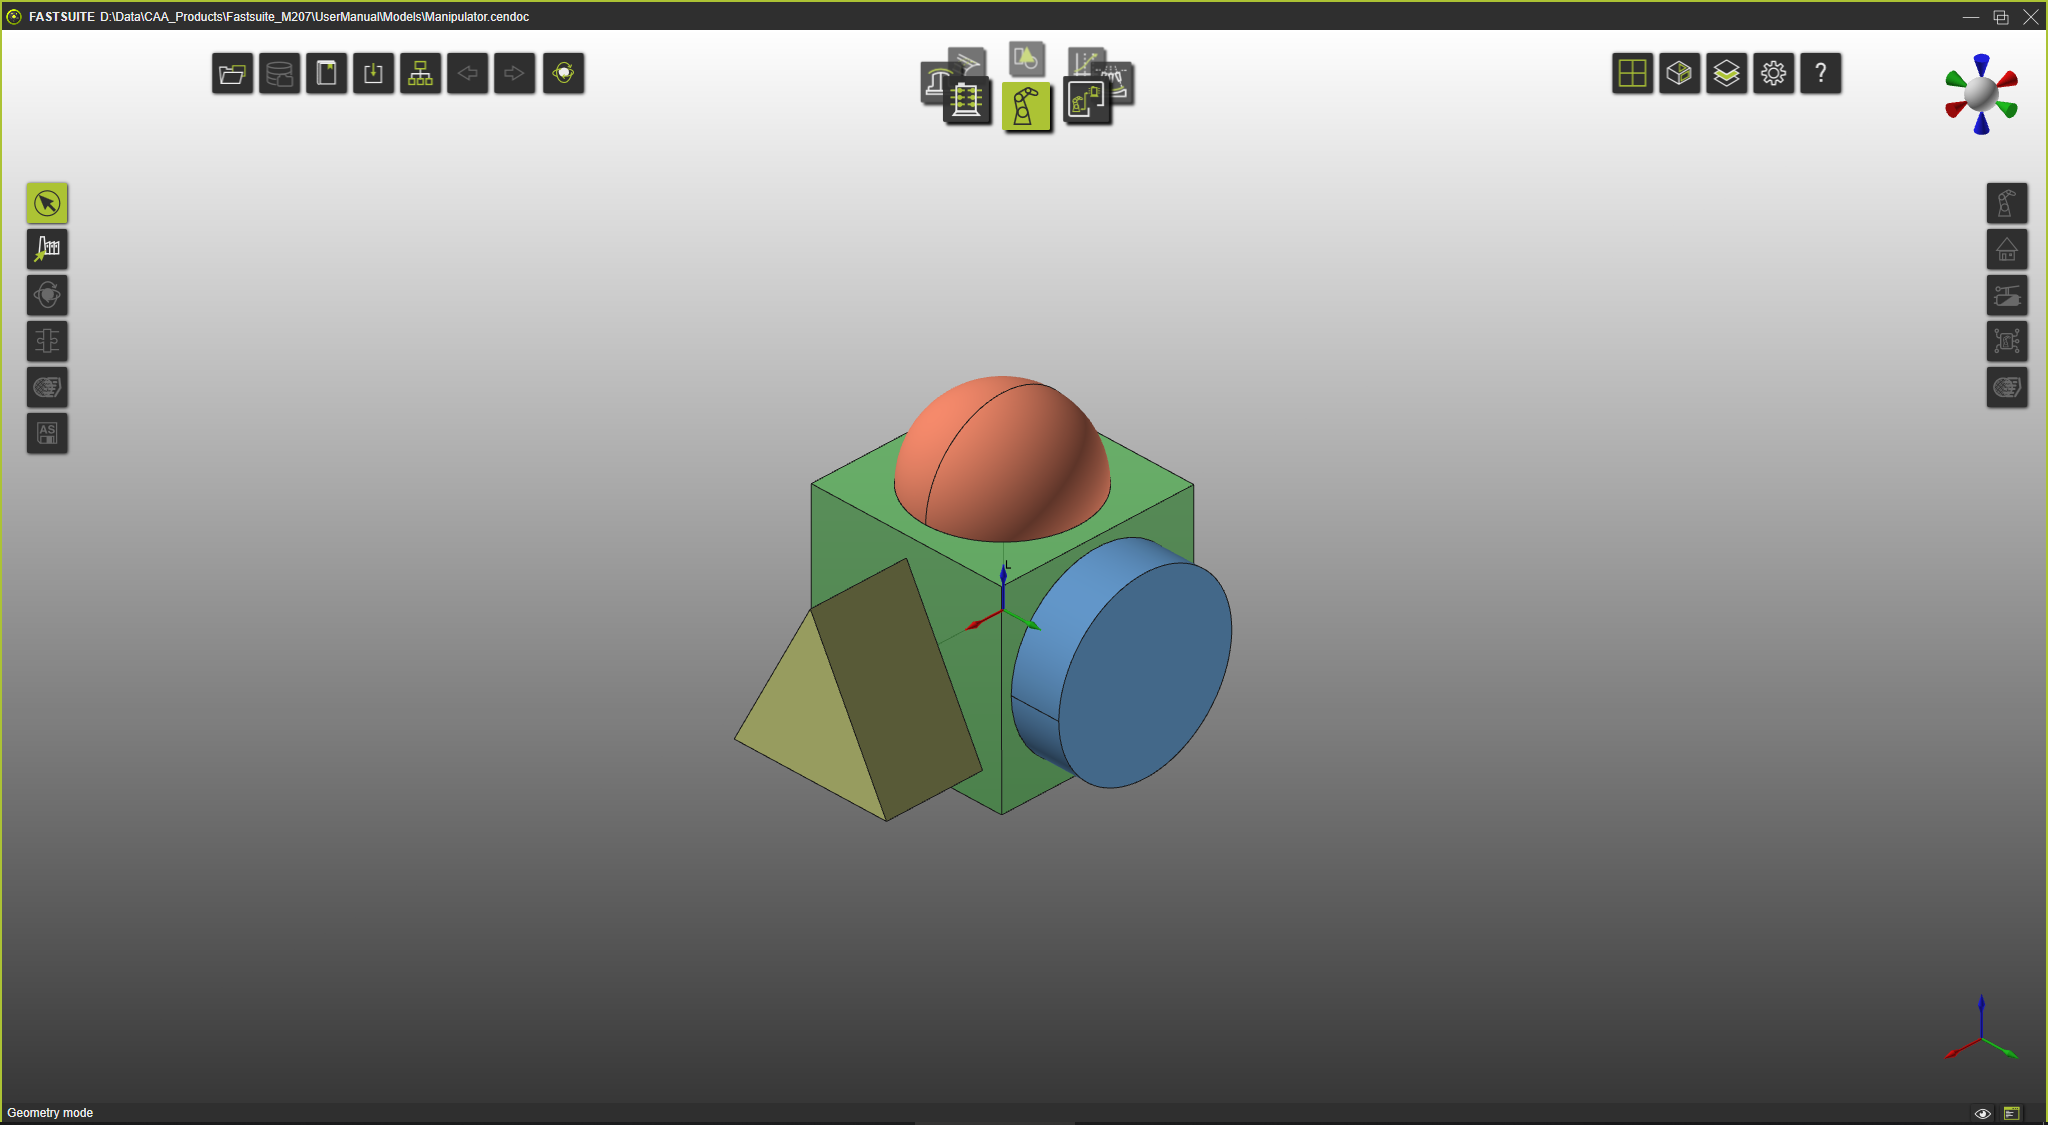The width and height of the screenshot is (2048, 1125).
Task: Open Help with the question mark button
Action: [1820, 73]
